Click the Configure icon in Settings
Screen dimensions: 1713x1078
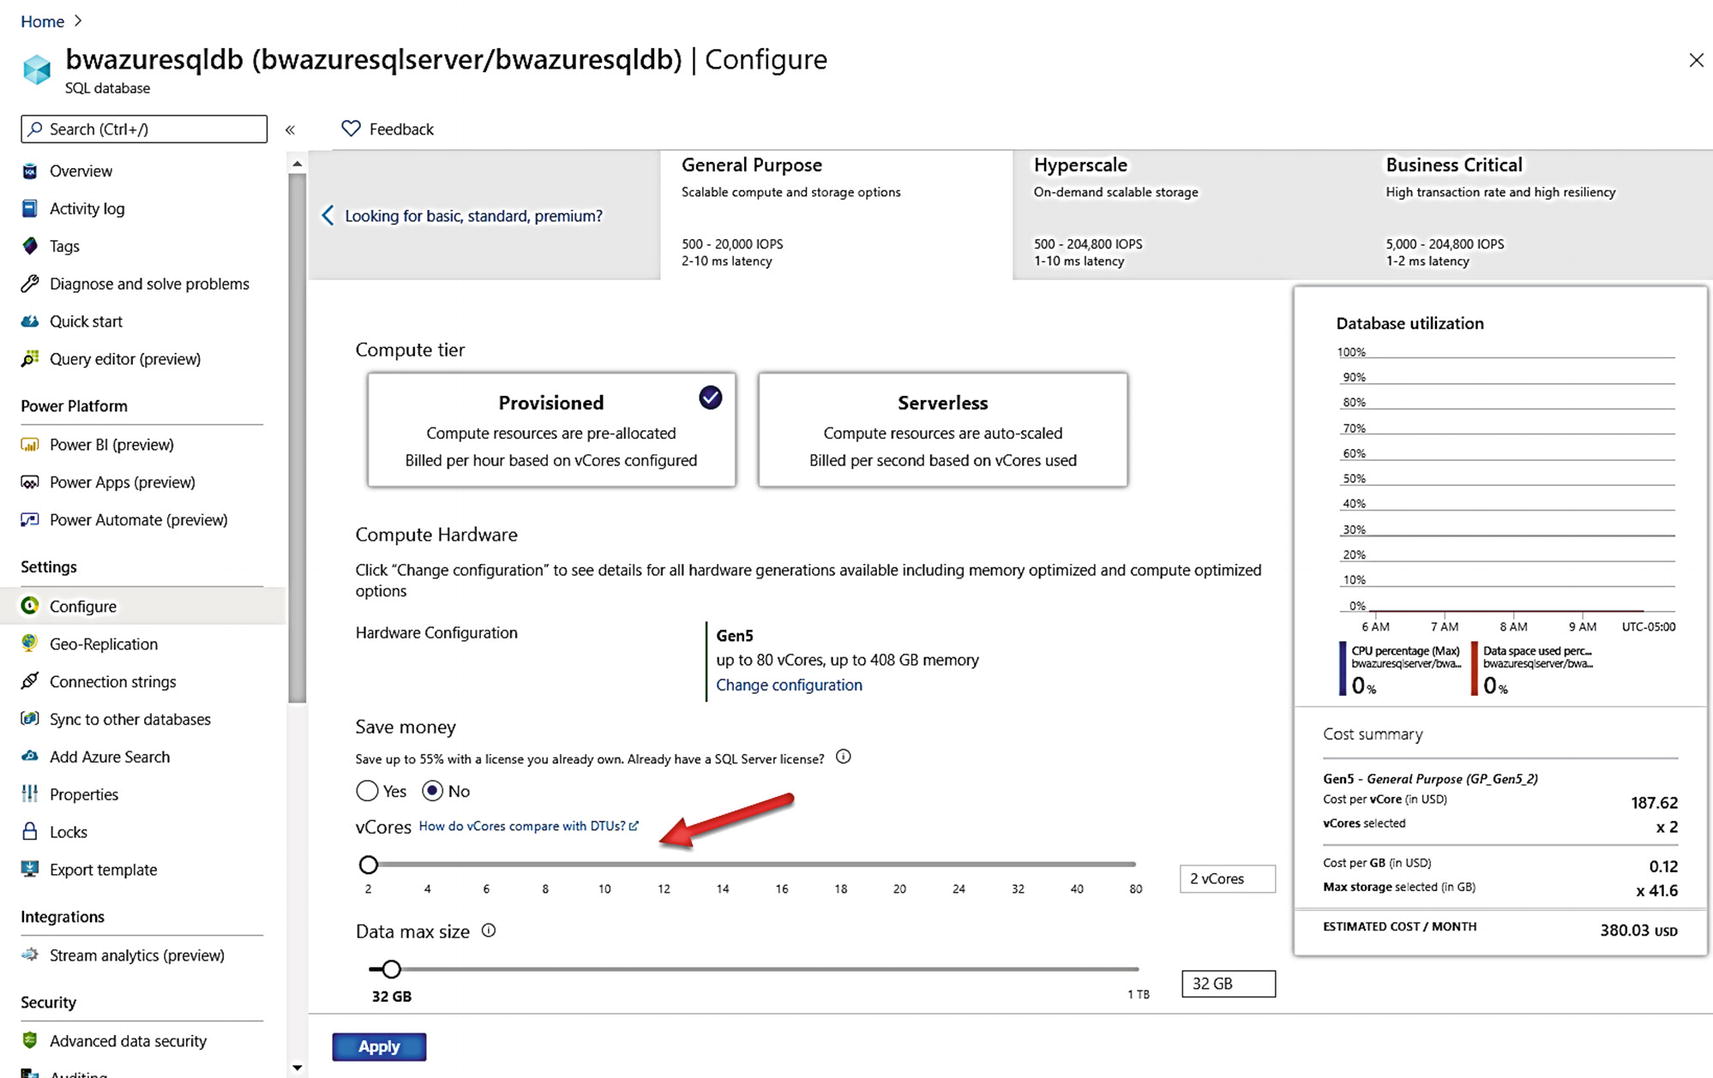30,606
